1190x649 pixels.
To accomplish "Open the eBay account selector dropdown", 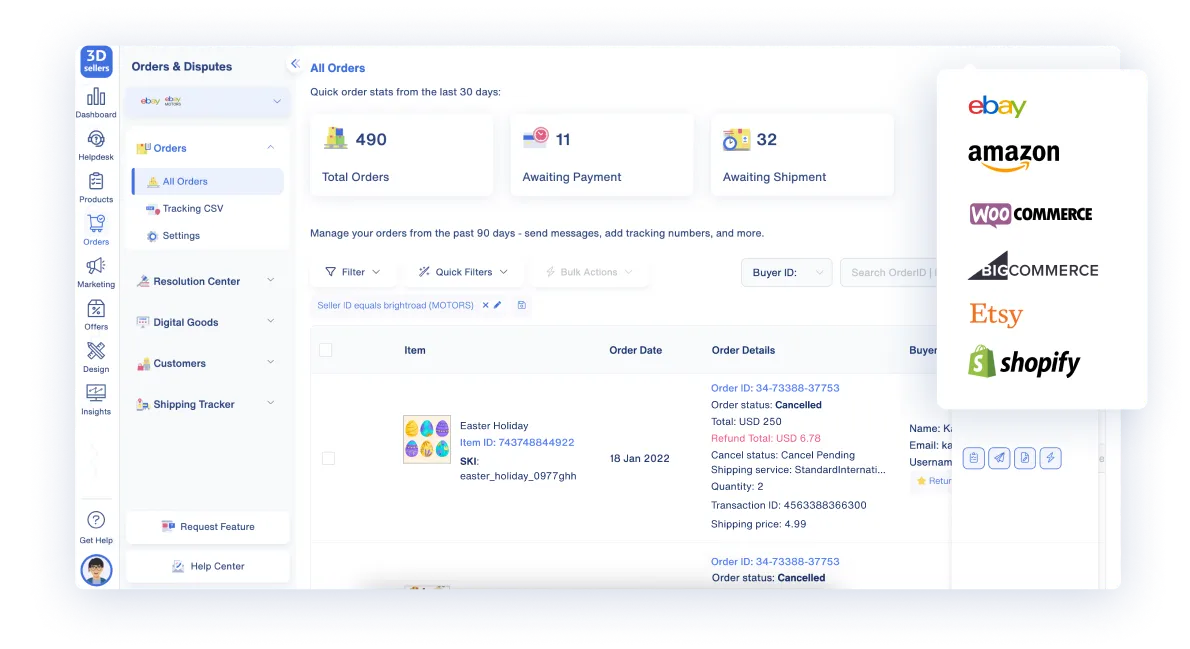I will coord(208,101).
